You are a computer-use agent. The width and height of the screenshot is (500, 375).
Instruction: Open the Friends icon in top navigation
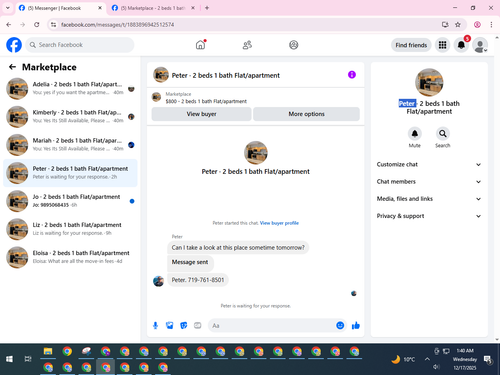coord(247,45)
